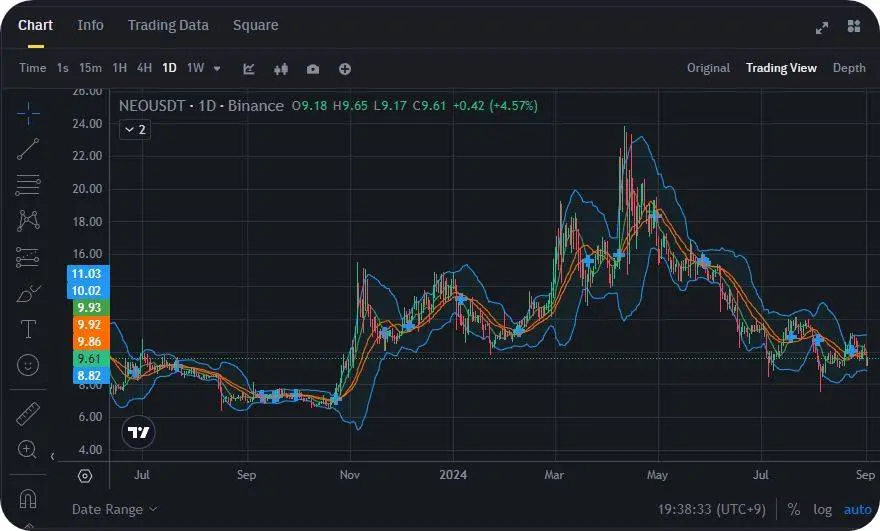The image size is (880, 531).
Task: Click the 8.82 blue price label
Action: coord(90,376)
